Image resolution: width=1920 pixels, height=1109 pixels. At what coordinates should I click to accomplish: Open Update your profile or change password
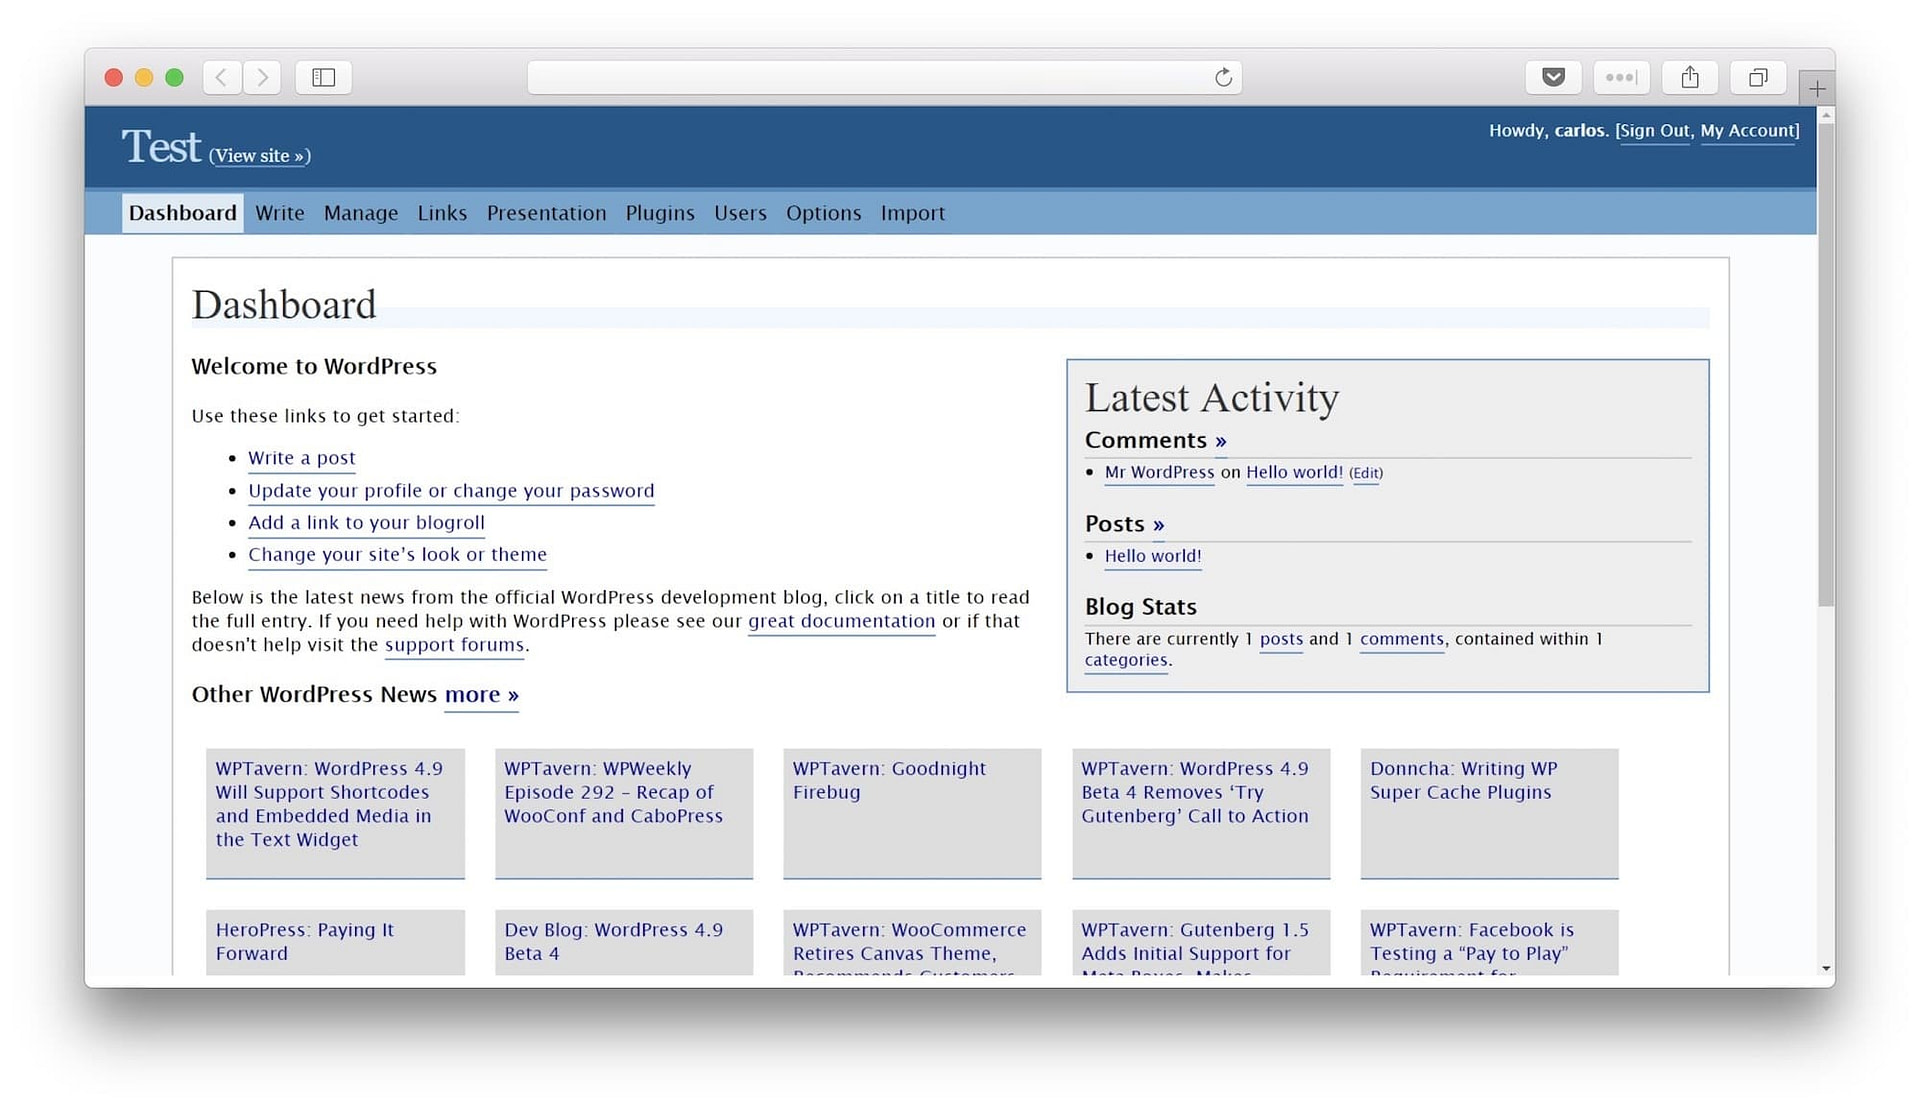tap(451, 491)
